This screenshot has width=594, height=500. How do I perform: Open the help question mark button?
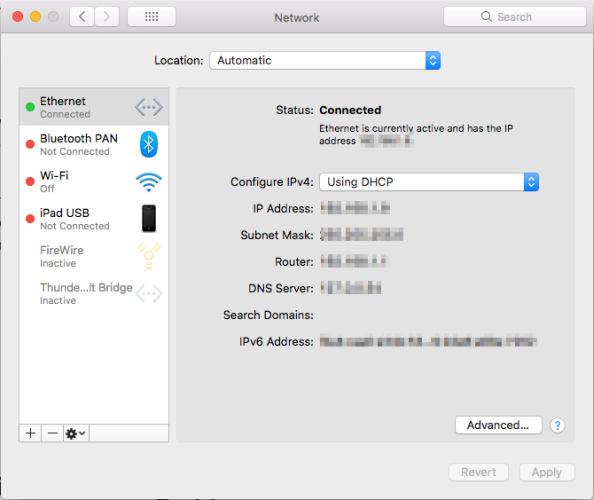pyautogui.click(x=558, y=425)
